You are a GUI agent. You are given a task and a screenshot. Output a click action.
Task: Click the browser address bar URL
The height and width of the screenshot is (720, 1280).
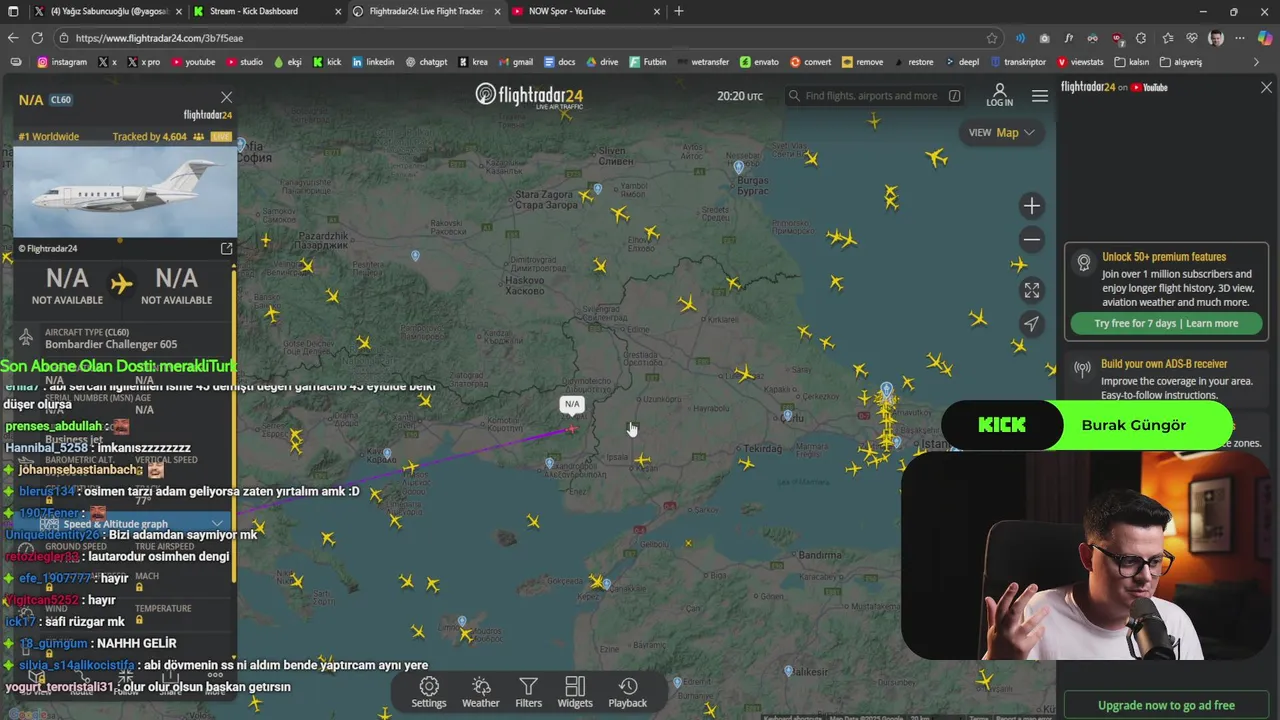tap(159, 38)
